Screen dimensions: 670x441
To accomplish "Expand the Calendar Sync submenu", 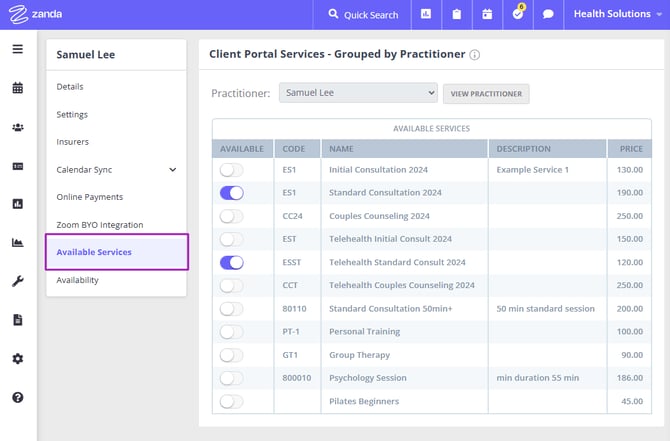I will pos(172,170).
